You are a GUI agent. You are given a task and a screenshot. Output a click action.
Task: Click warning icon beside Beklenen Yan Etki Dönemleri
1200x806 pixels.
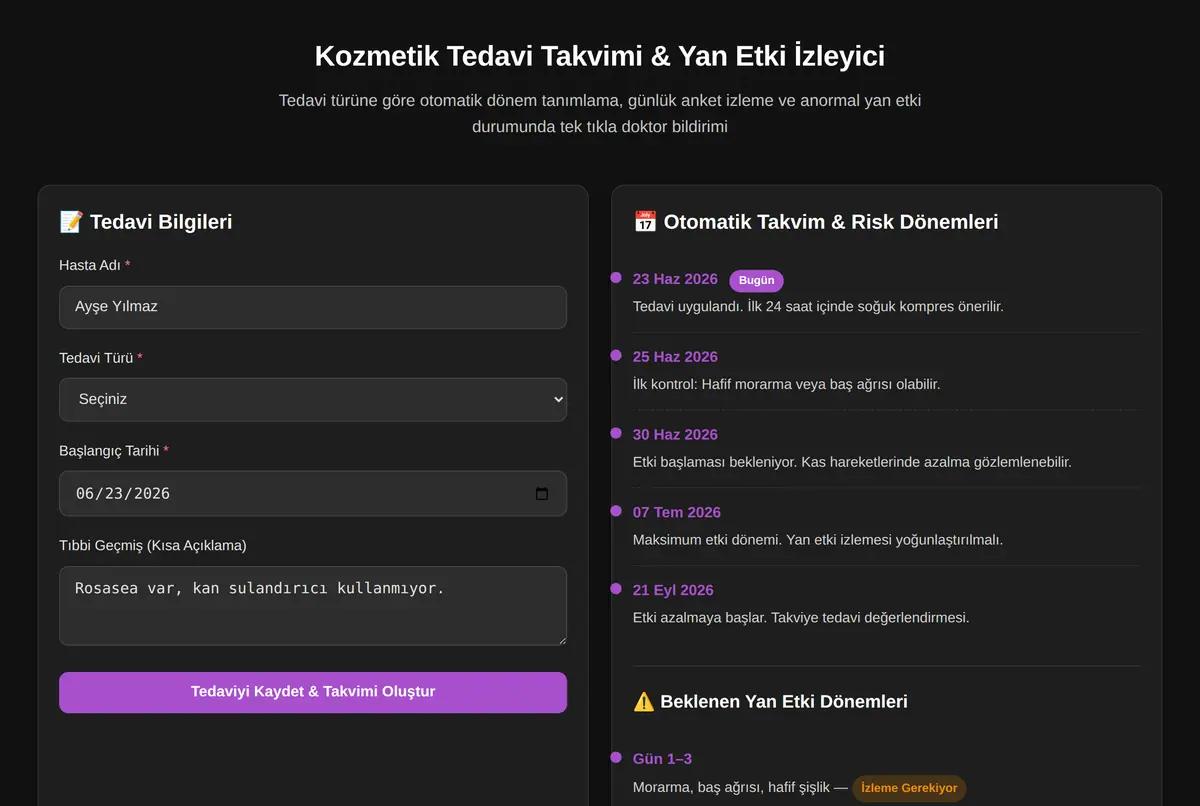coord(644,702)
